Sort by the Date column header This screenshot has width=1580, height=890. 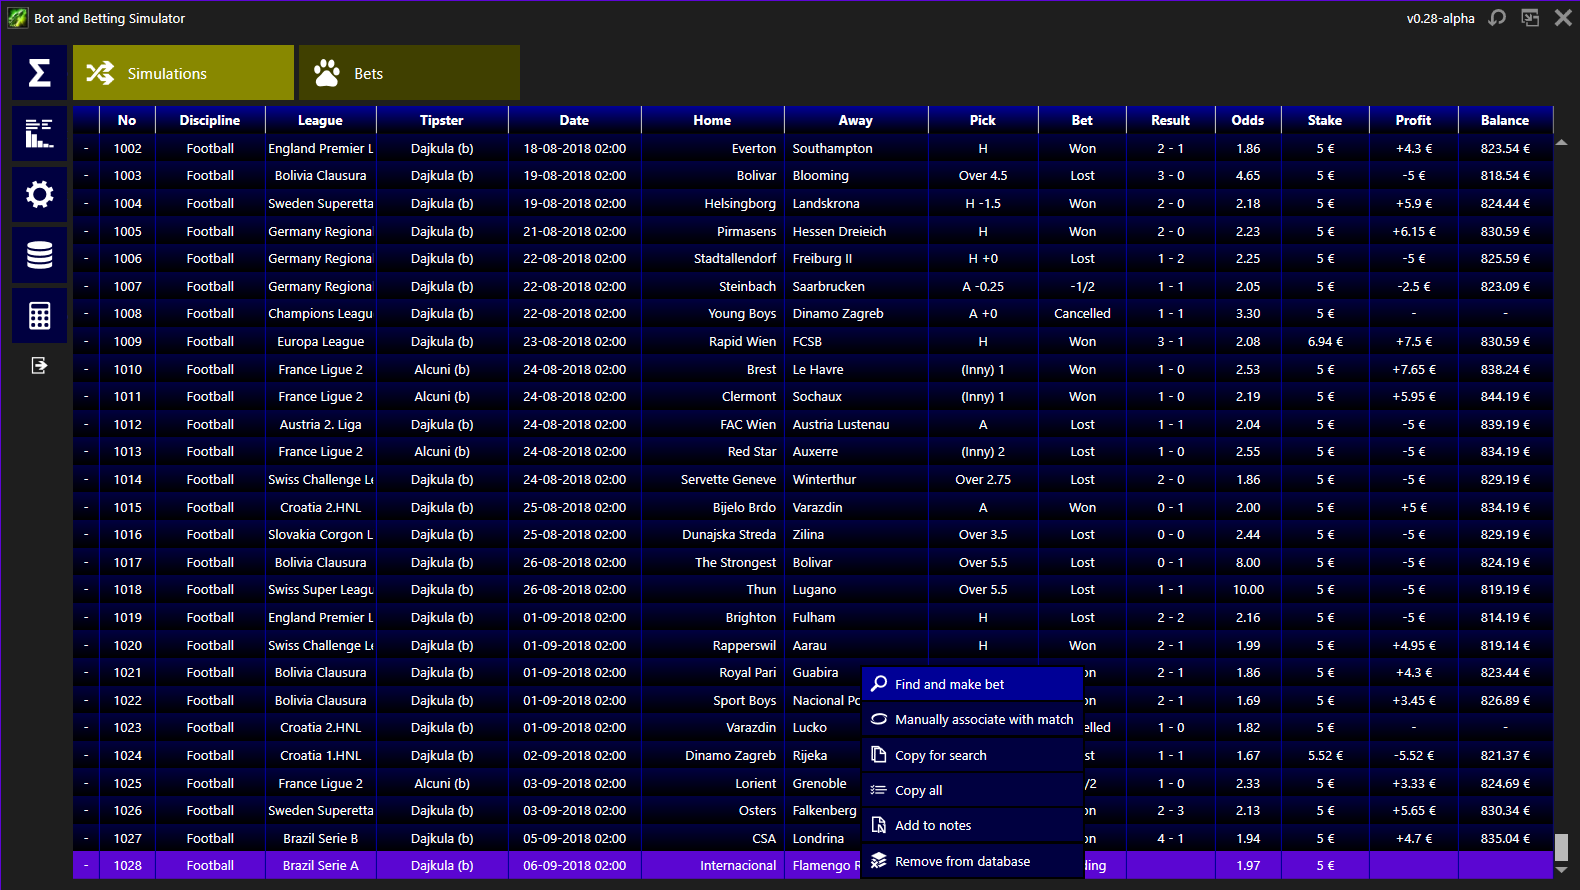(x=574, y=120)
